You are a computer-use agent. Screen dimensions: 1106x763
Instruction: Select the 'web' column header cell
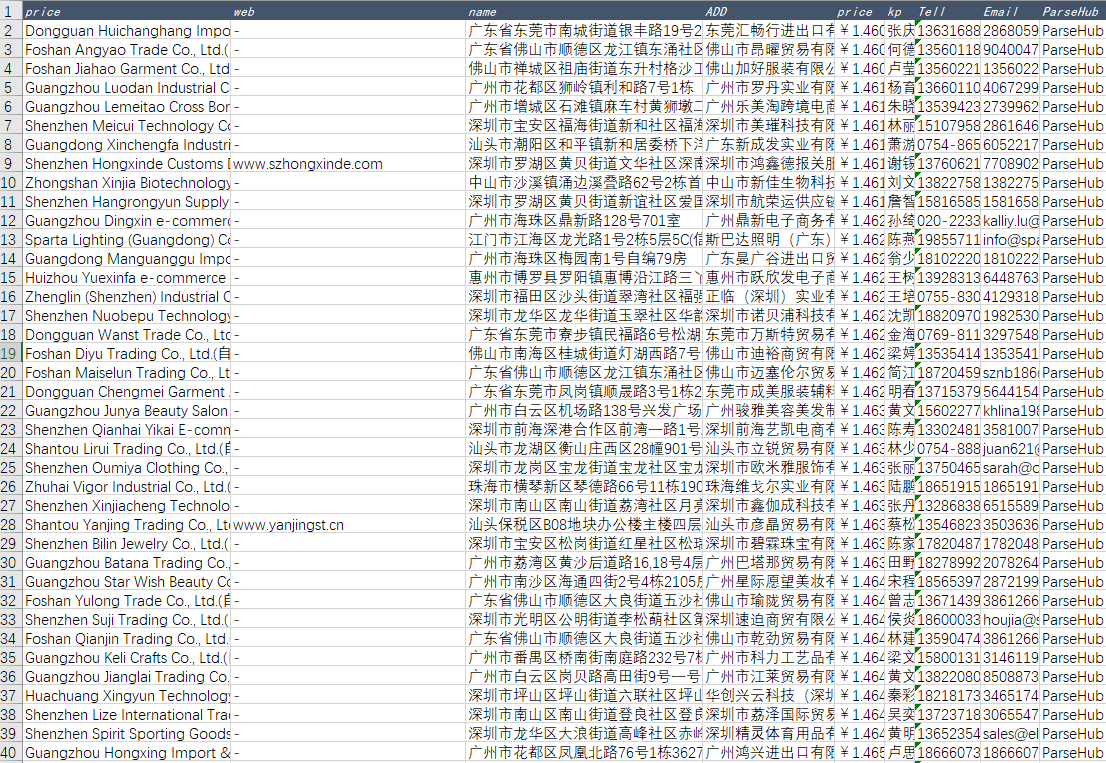click(x=348, y=11)
